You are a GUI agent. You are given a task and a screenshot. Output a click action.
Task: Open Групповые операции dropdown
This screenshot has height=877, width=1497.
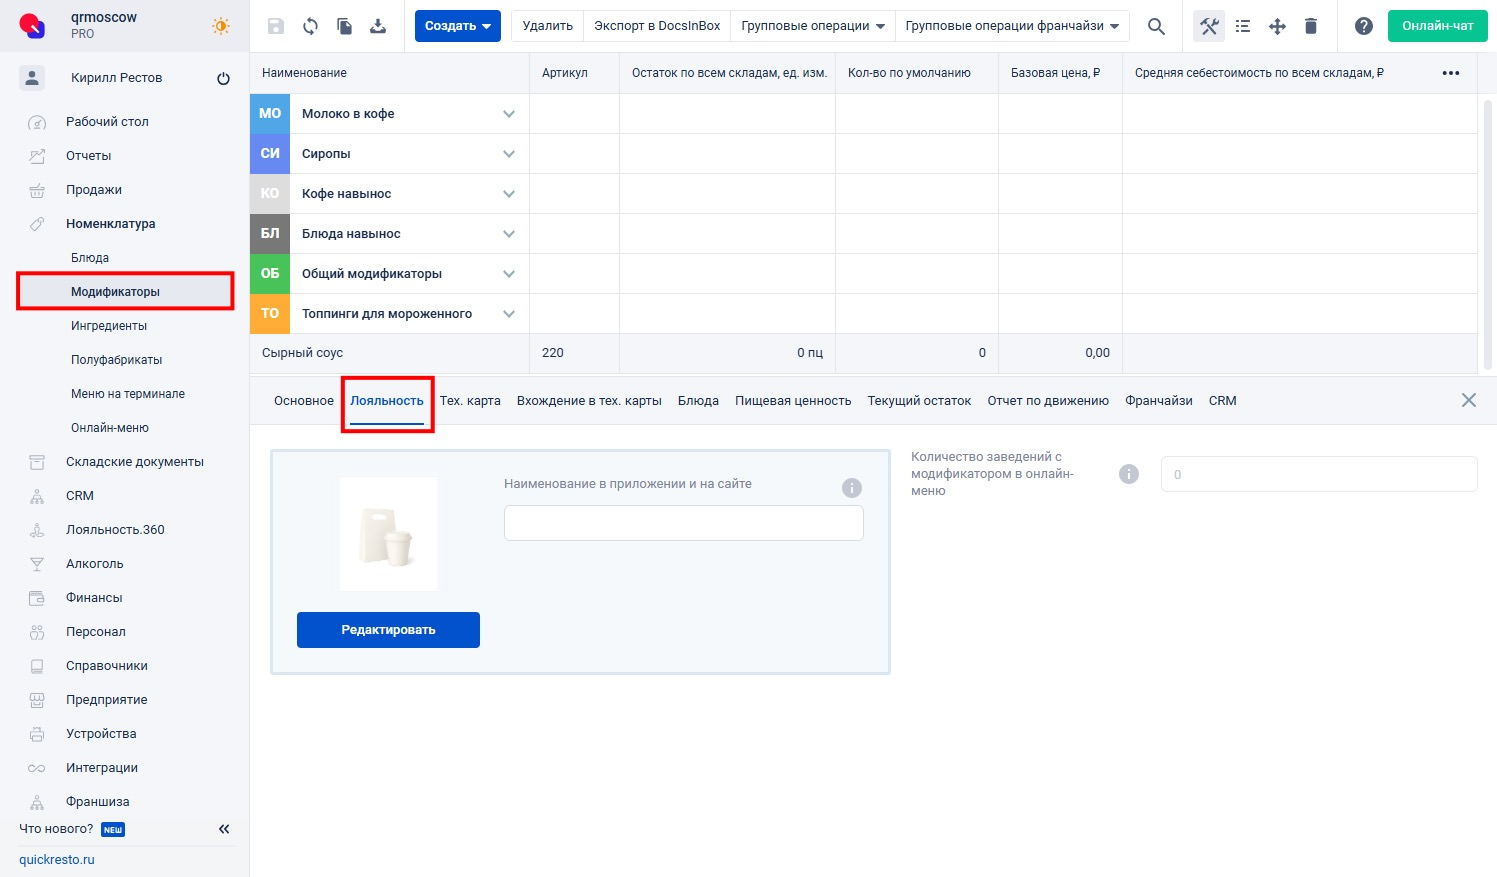tap(812, 26)
